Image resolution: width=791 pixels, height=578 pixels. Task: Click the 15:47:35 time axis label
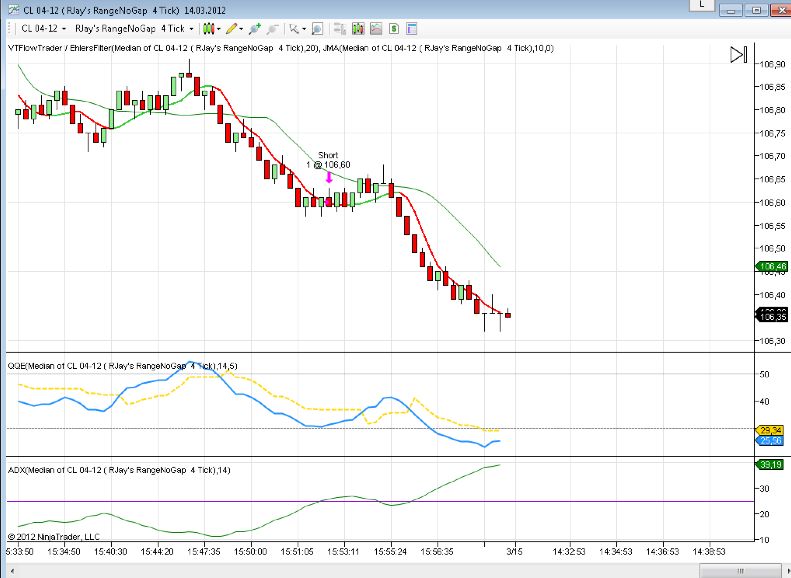(x=203, y=552)
